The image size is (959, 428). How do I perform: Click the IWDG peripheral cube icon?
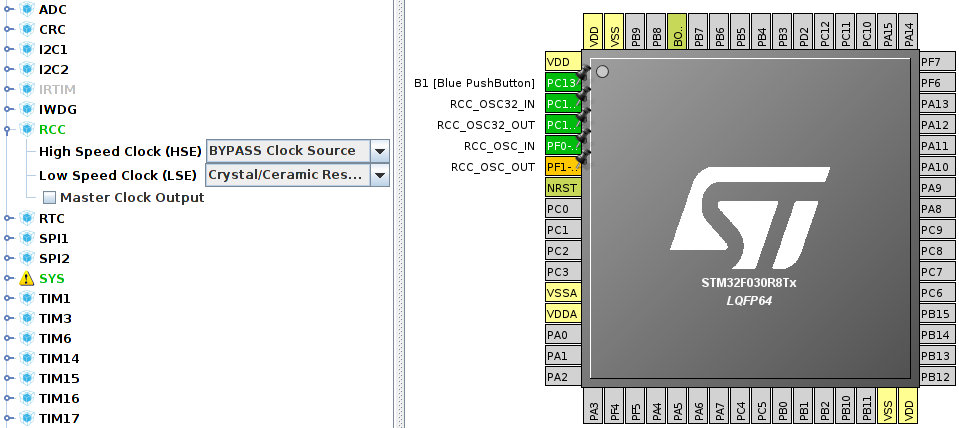[x=26, y=109]
